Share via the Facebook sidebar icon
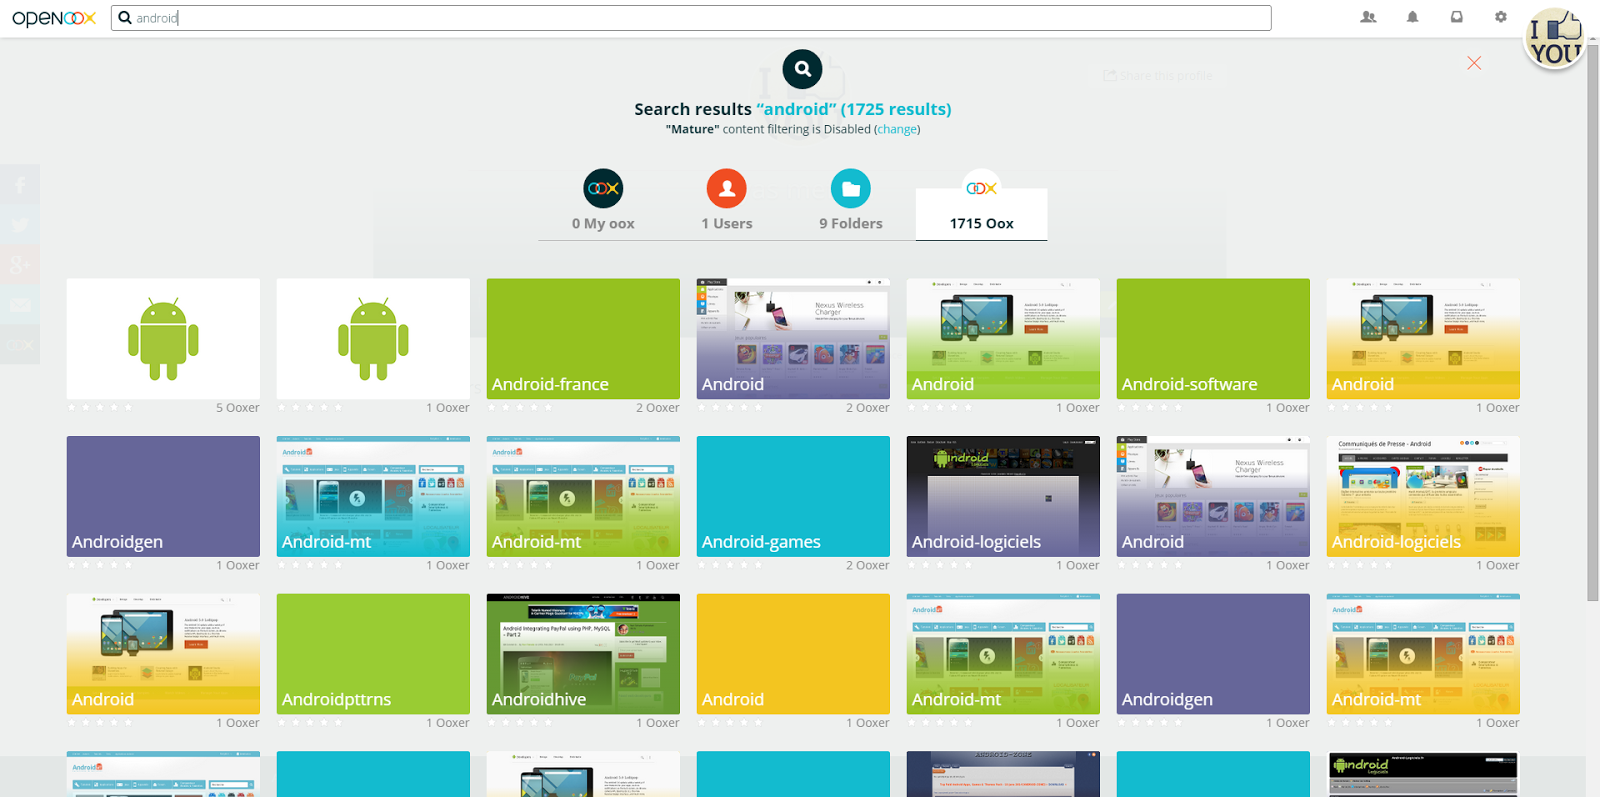The width and height of the screenshot is (1600, 797). [x=20, y=185]
